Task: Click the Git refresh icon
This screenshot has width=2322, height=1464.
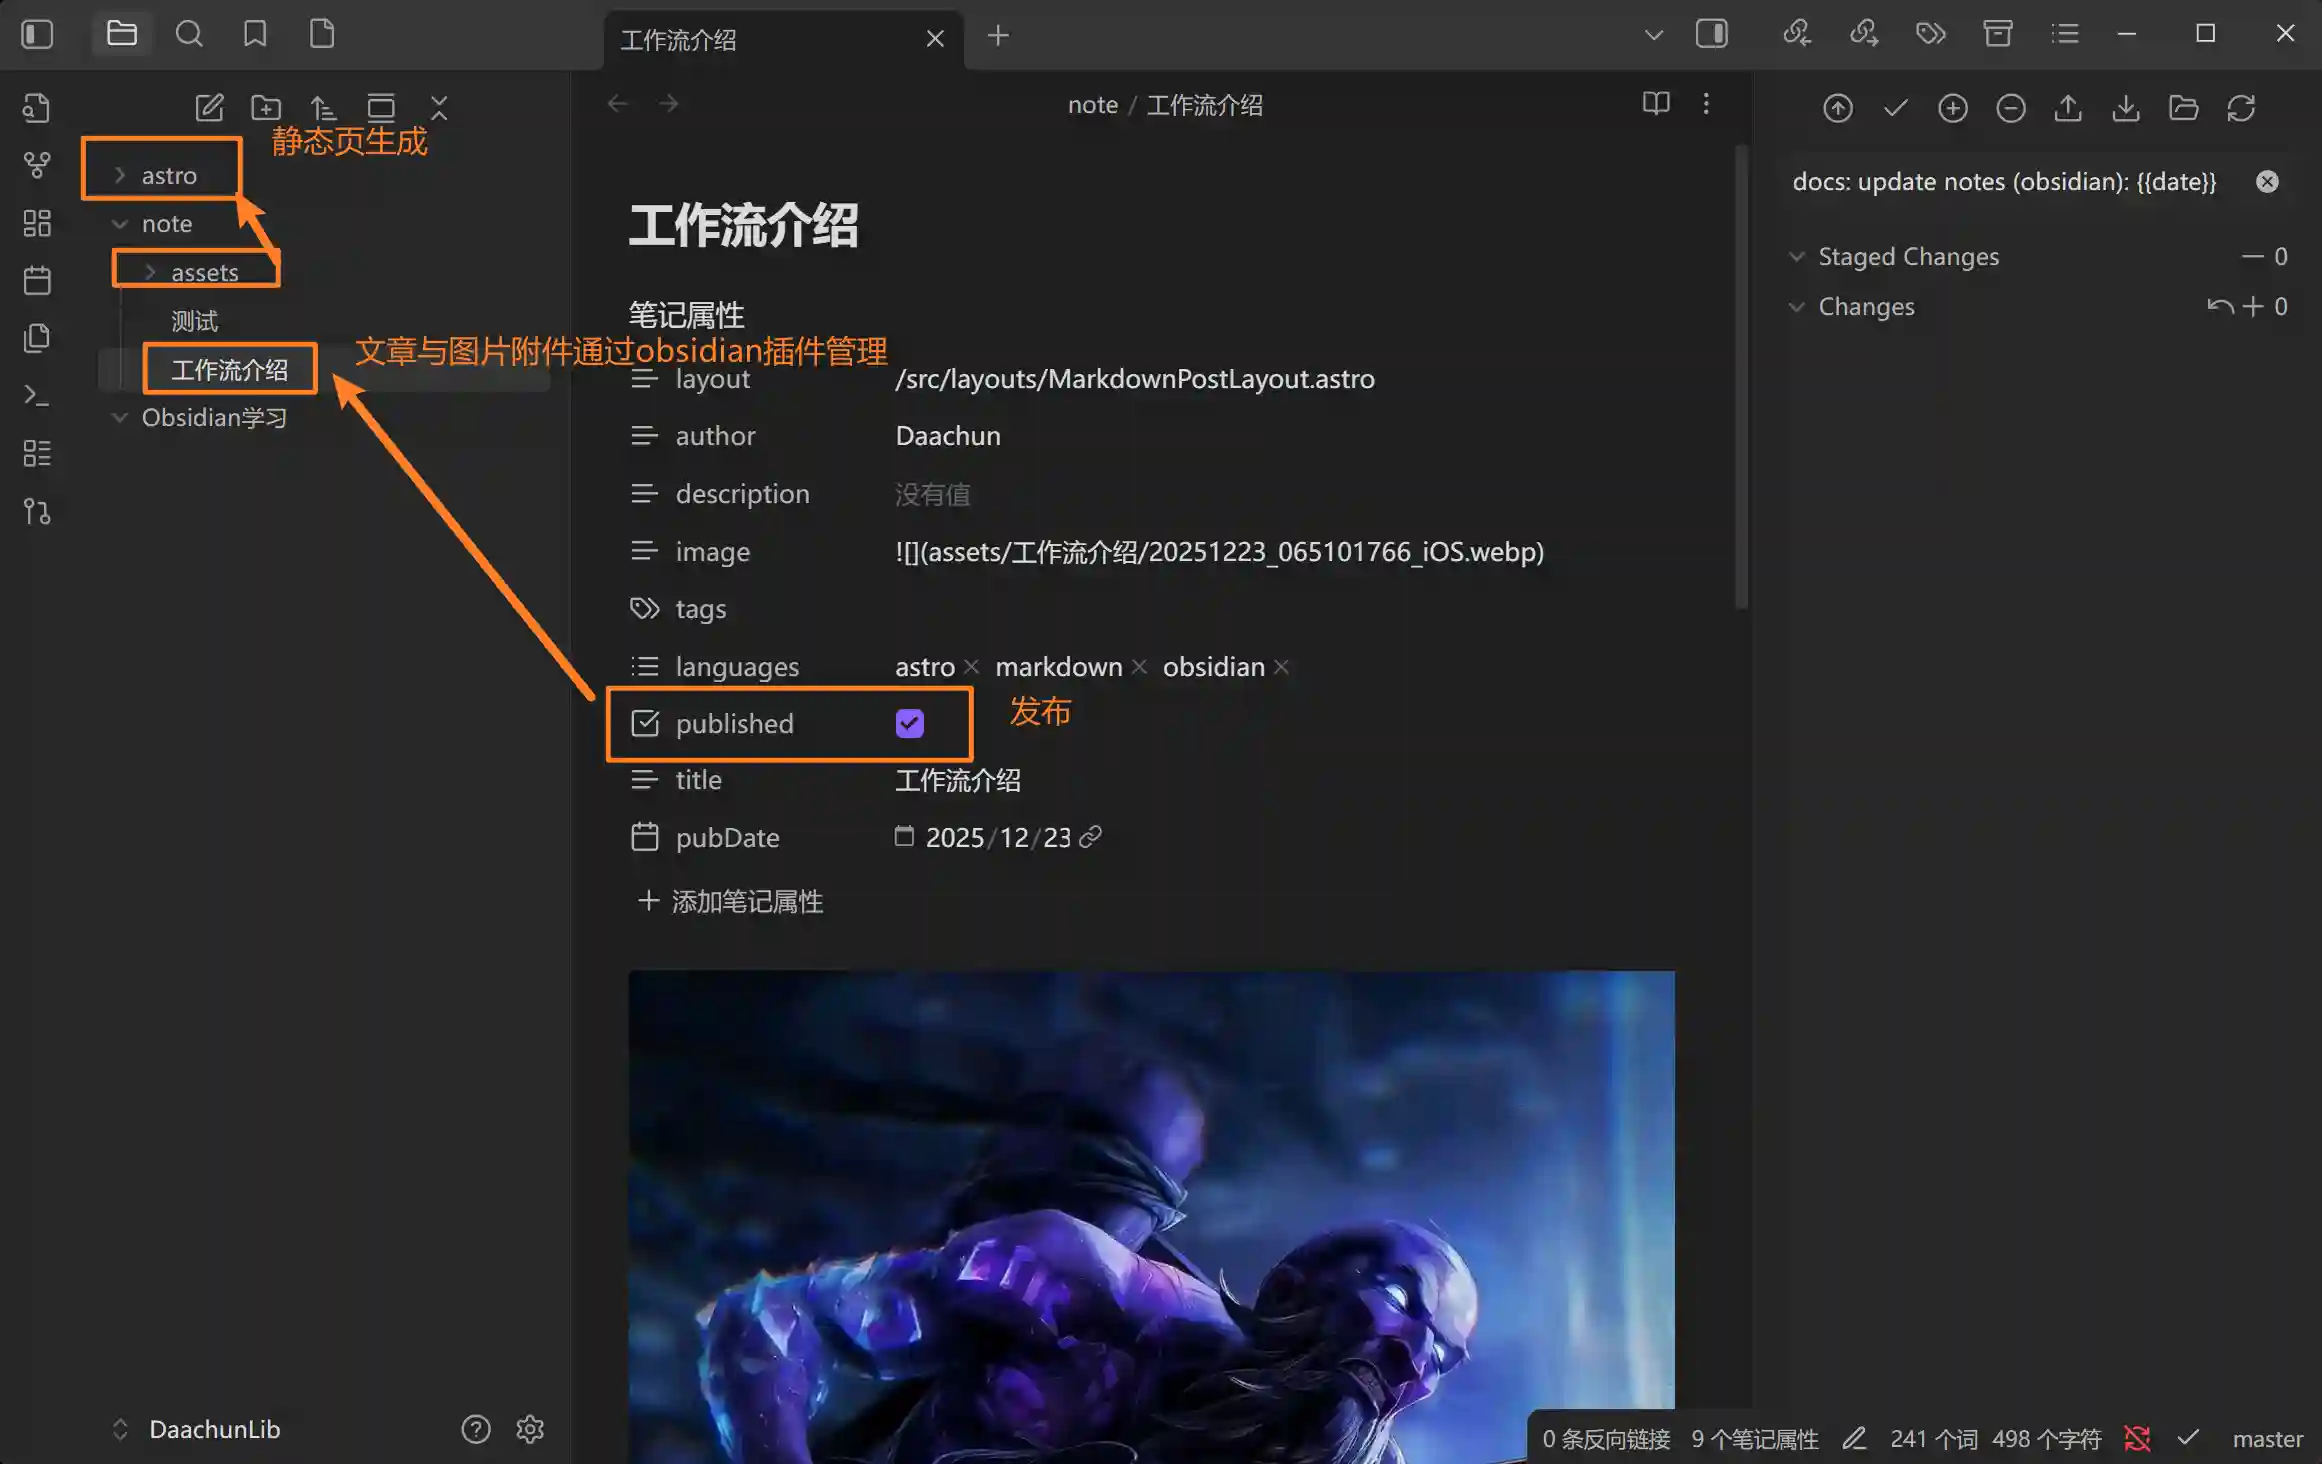Action: [2241, 108]
